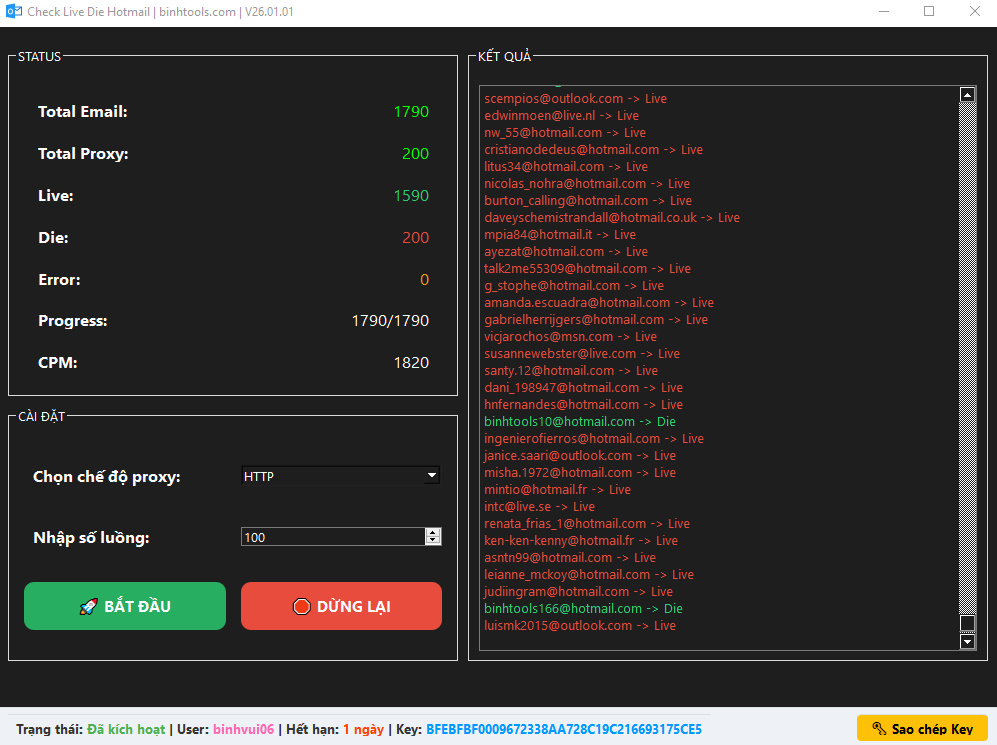Image resolution: width=997 pixels, height=745 pixels.
Task: Click the results scrollbar track in the middle
Action: click(967, 360)
